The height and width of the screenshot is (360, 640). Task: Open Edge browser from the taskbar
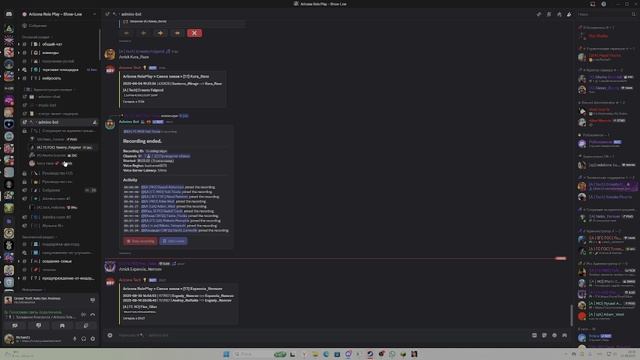click(326, 354)
